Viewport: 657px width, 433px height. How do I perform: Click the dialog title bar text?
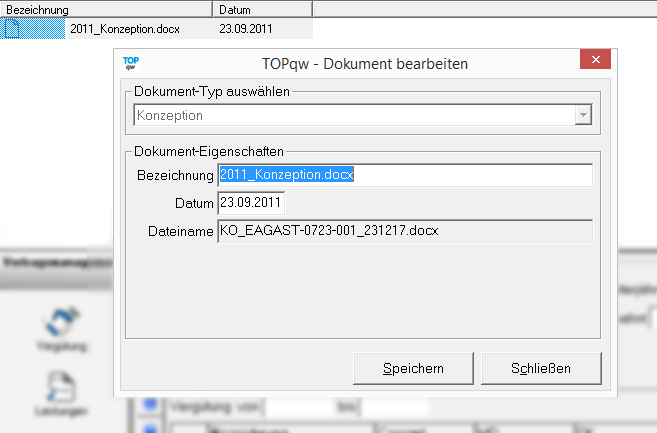[x=364, y=63]
